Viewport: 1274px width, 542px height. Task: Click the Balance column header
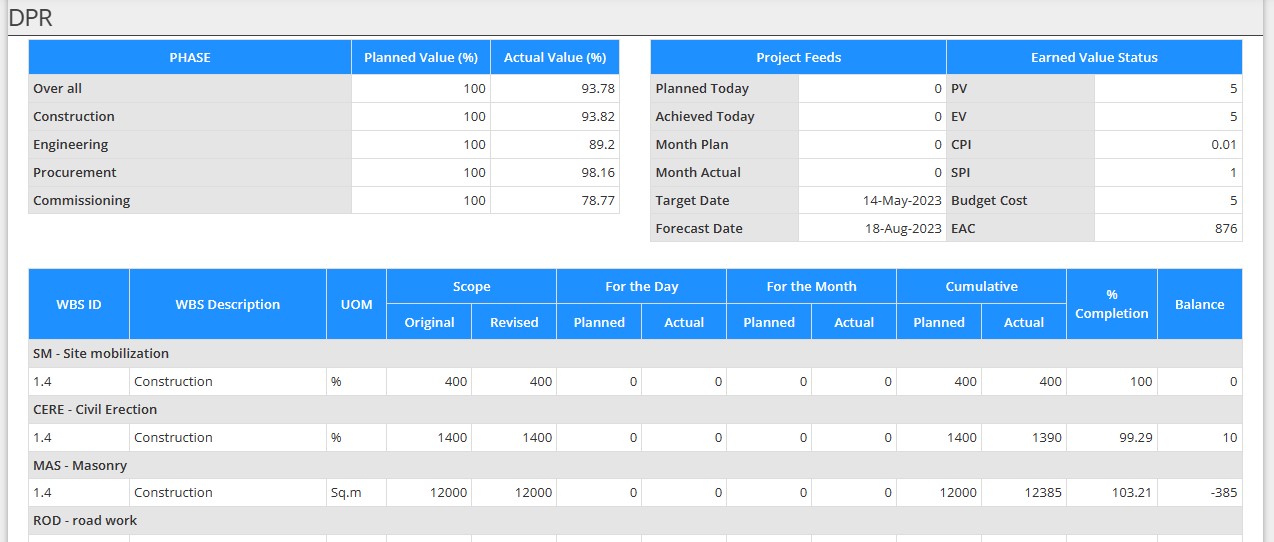click(1200, 305)
